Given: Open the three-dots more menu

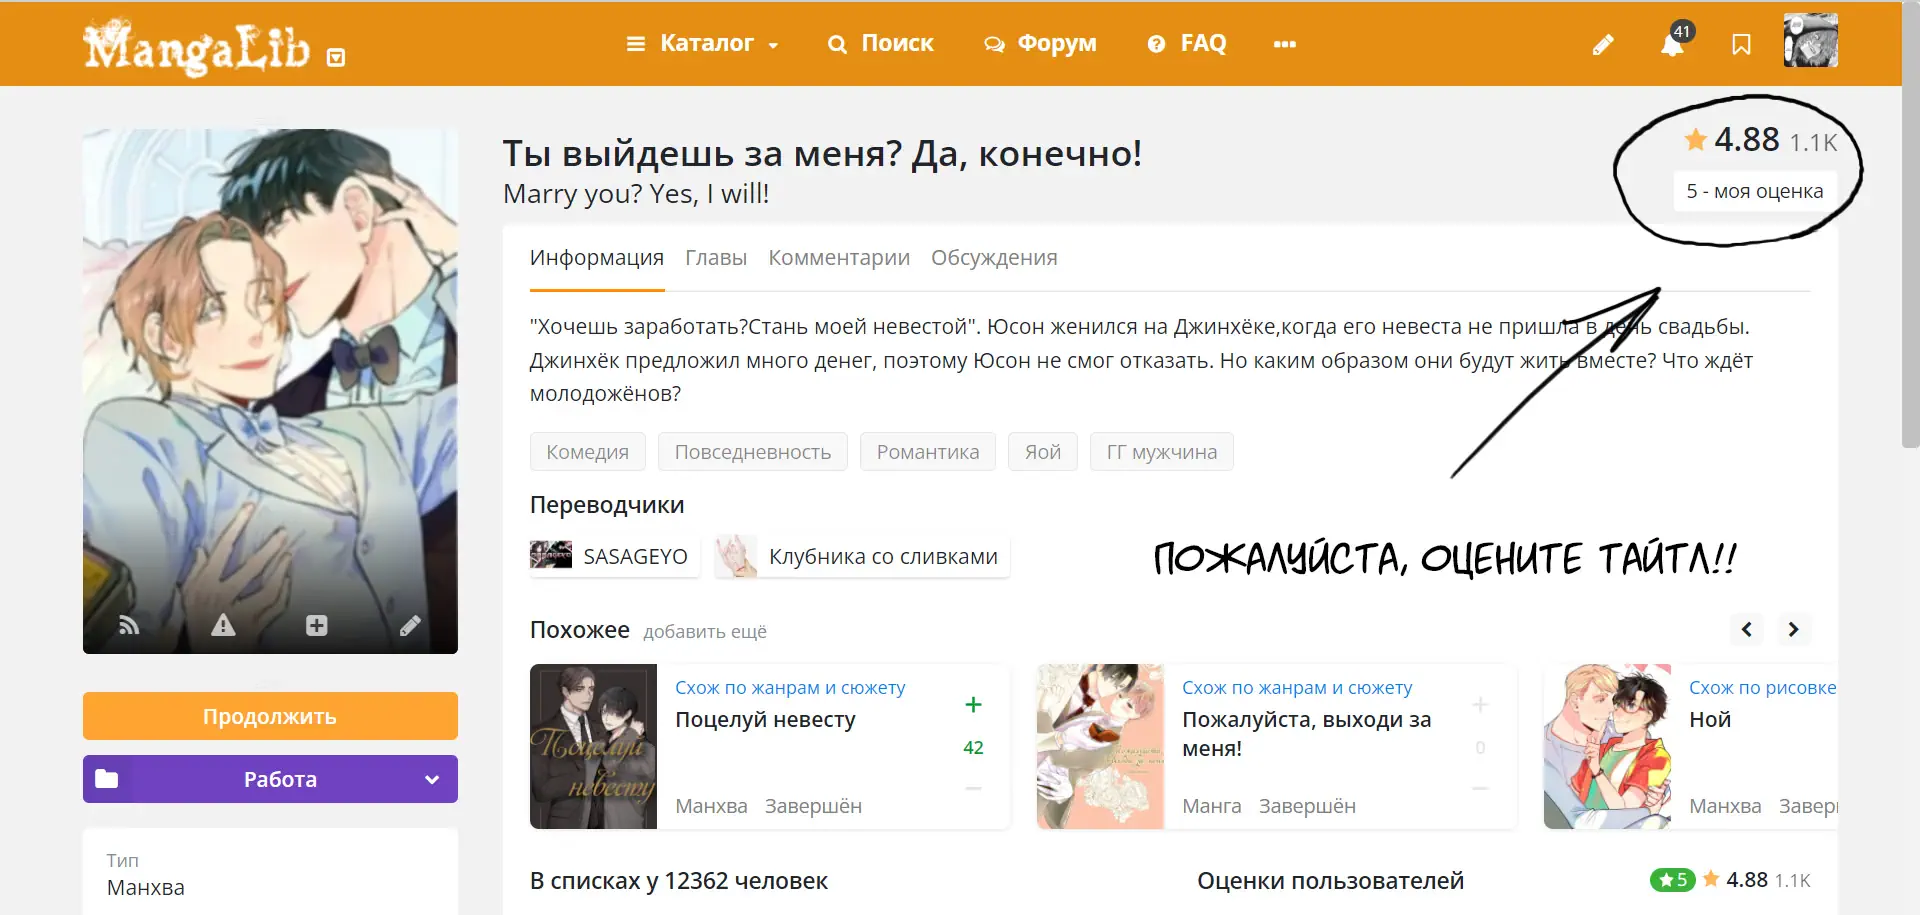Looking at the screenshot, I should click(1285, 44).
